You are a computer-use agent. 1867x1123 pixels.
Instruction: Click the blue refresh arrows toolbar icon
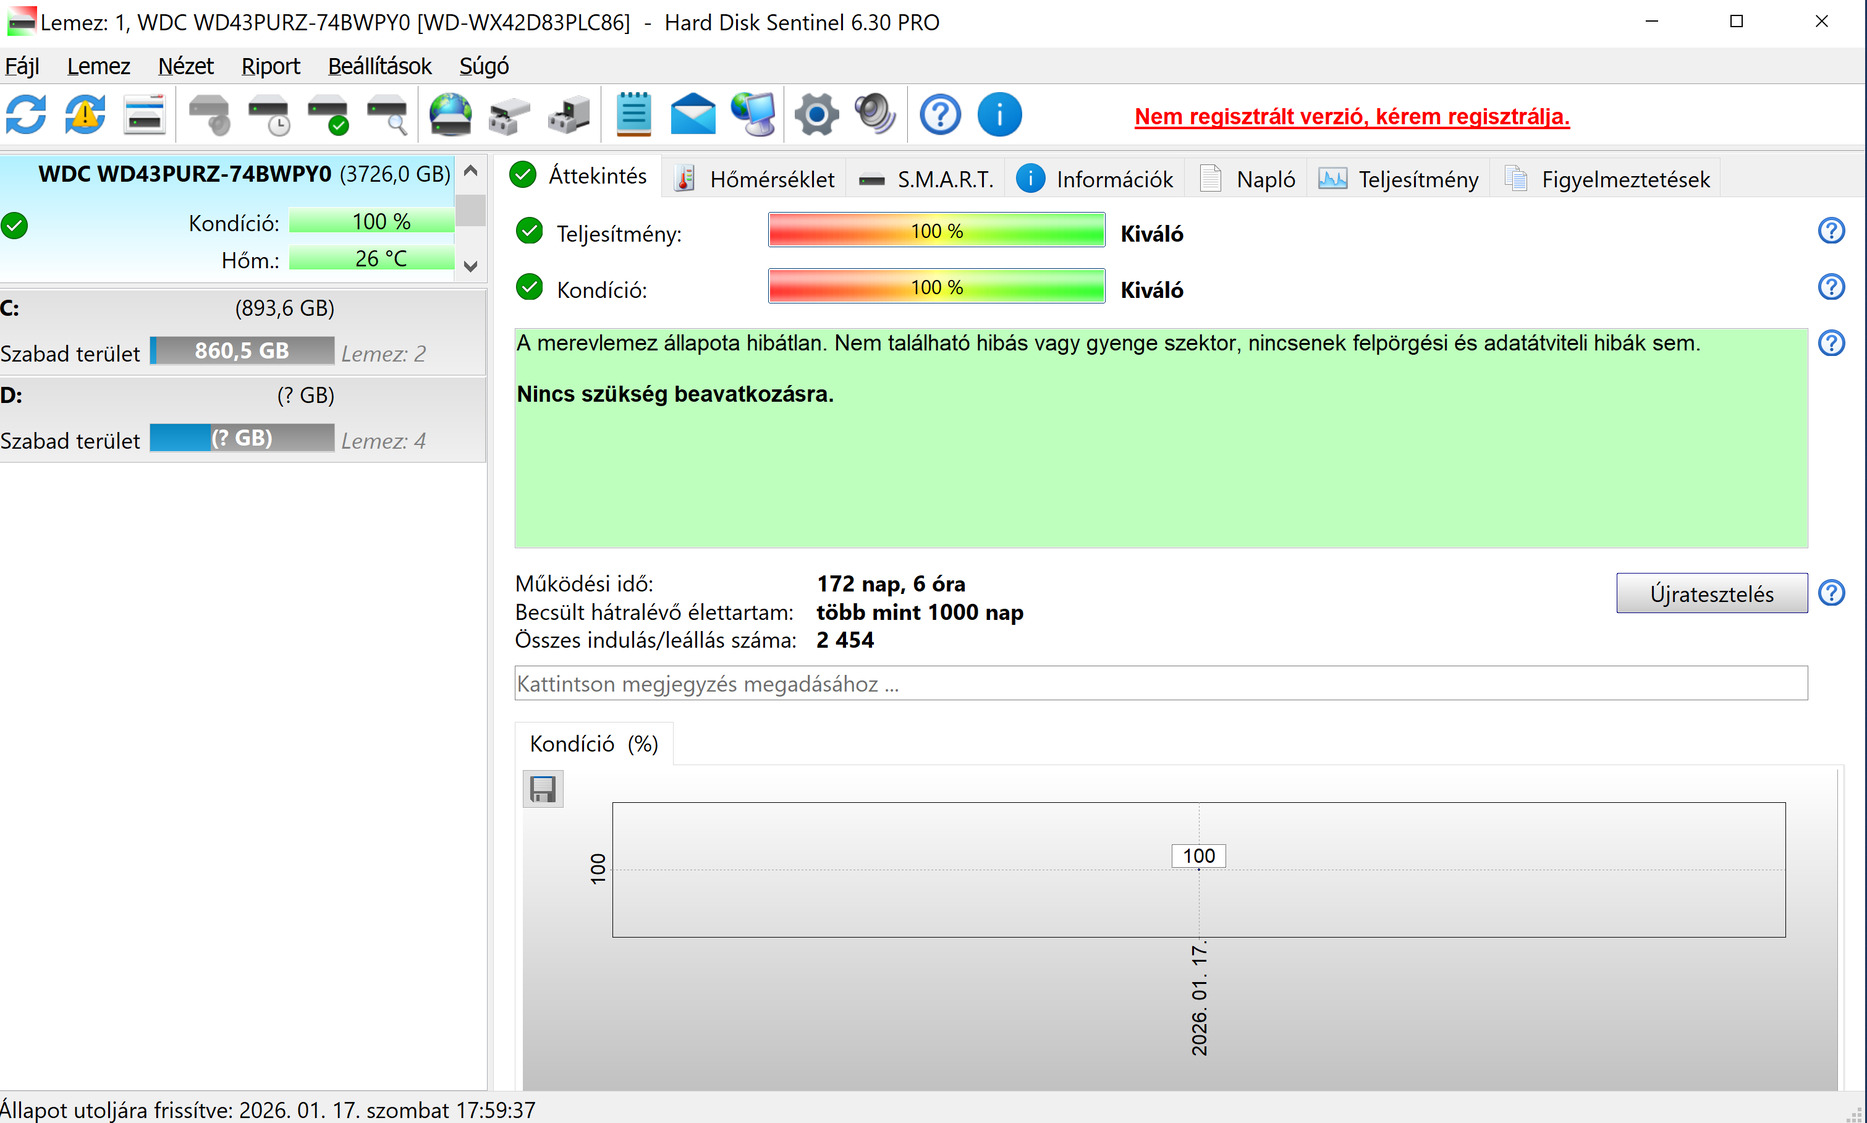[x=26, y=115]
